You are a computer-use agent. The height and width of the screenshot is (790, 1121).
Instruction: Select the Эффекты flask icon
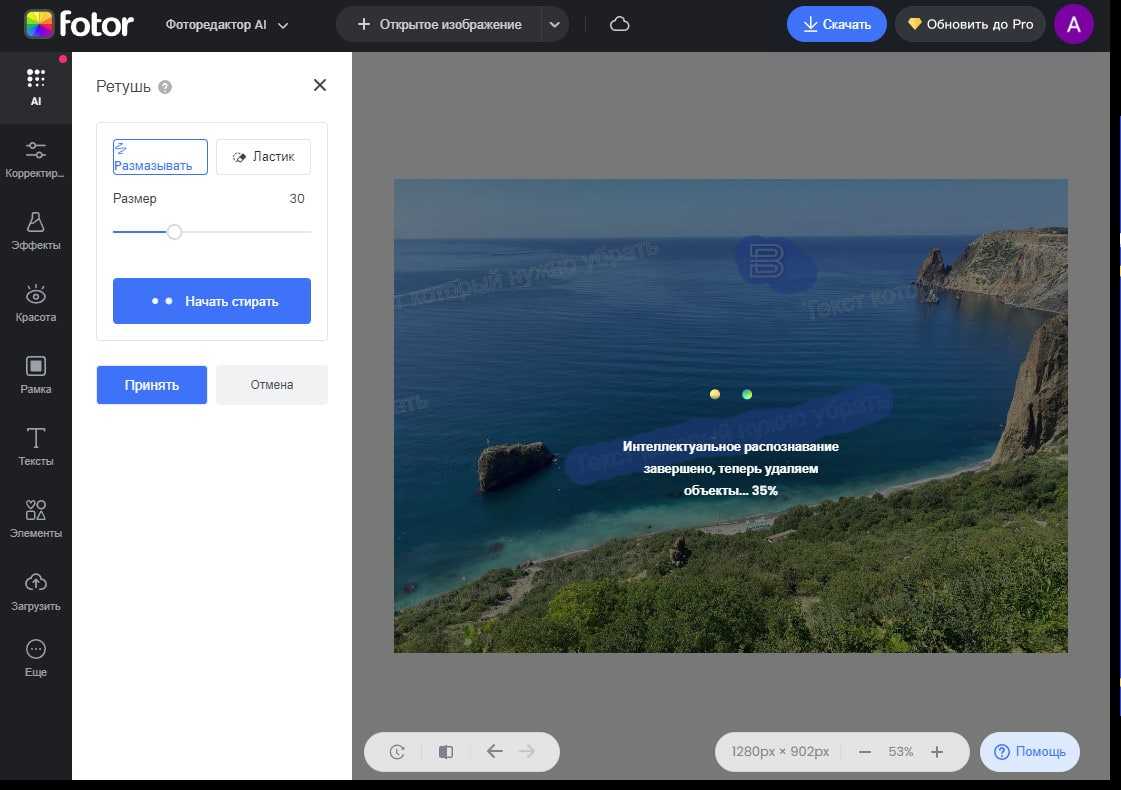click(x=36, y=230)
